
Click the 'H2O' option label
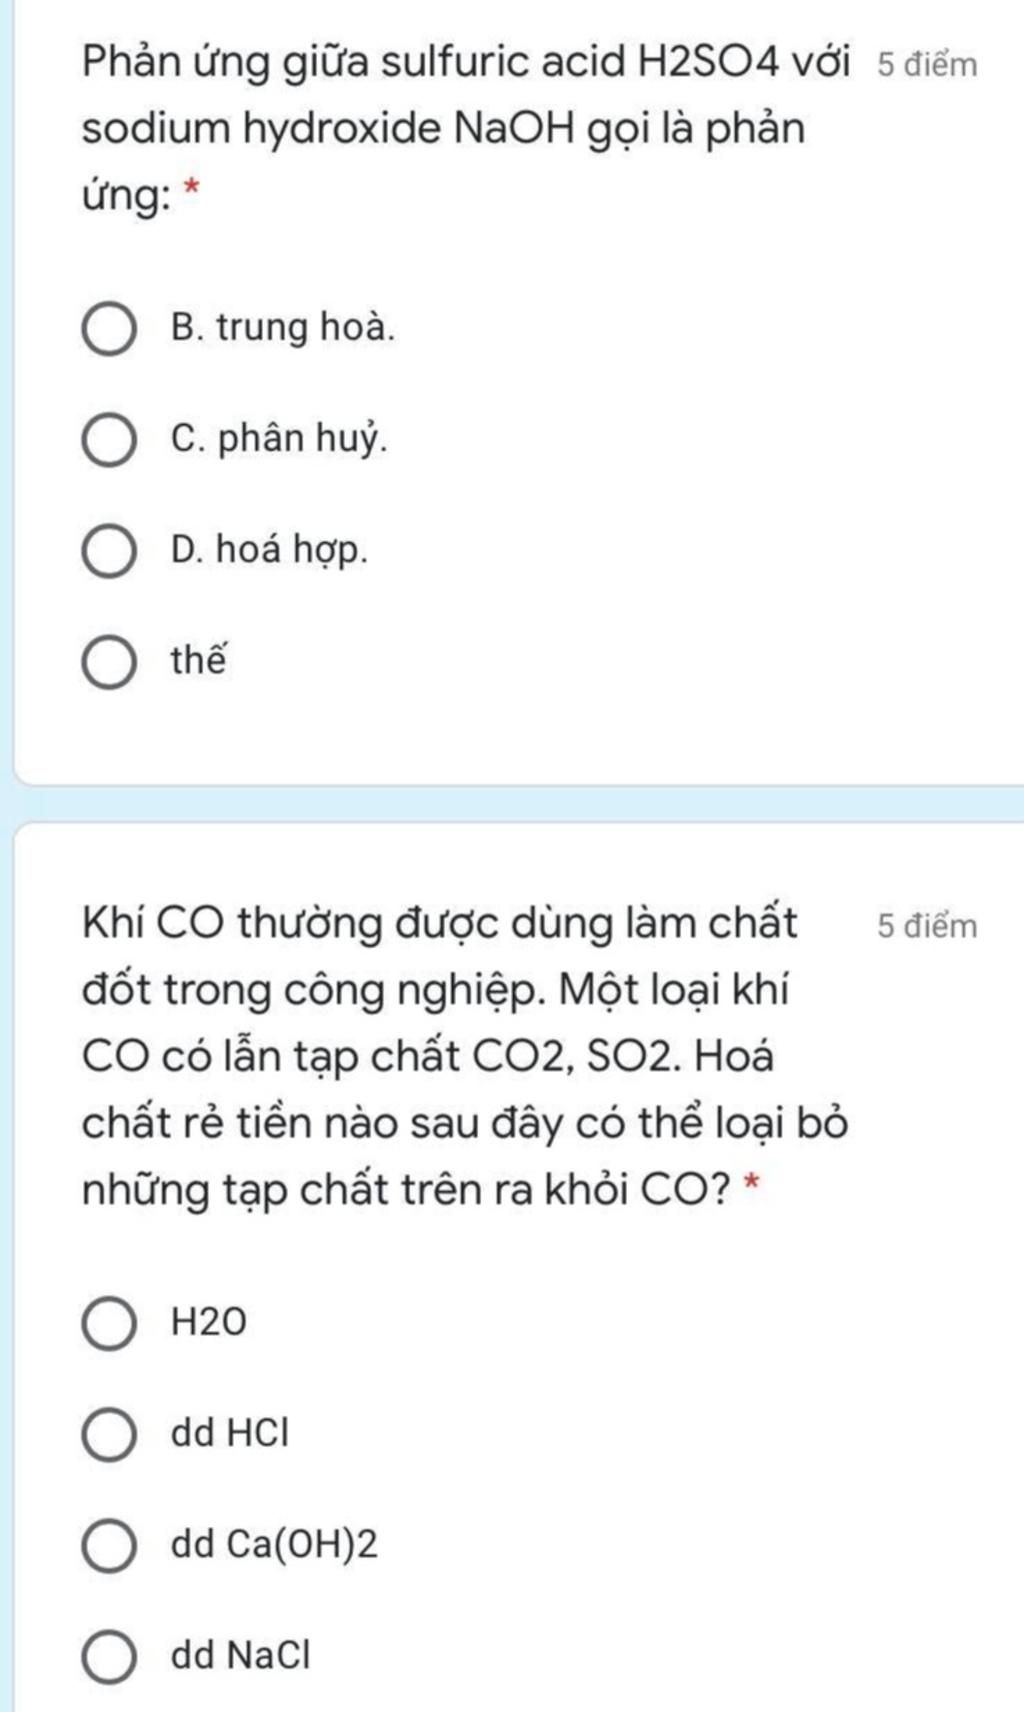coord(208,1323)
